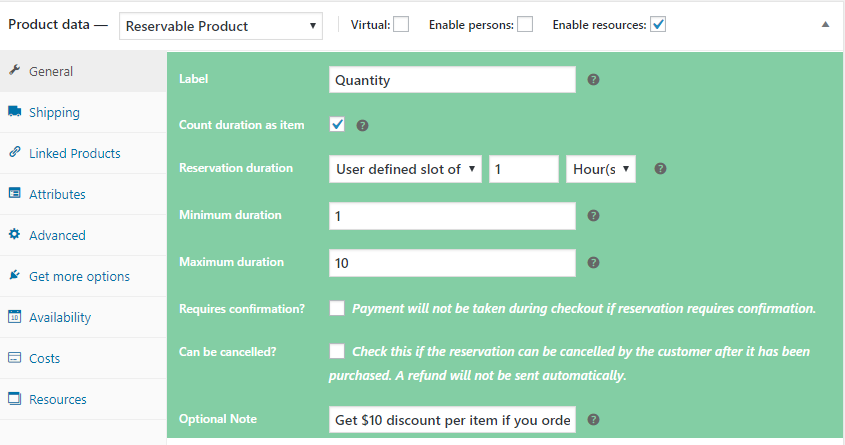This screenshot has height=445, width=845.
Task: Click the wrench icon beside General
Action: pos(14,71)
